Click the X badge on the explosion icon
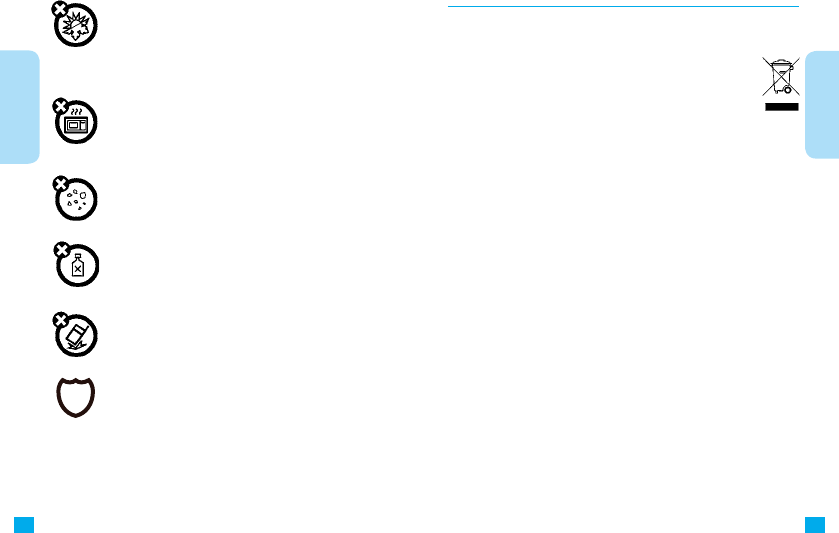Screen dimensions: 839x533 (59, 9)
